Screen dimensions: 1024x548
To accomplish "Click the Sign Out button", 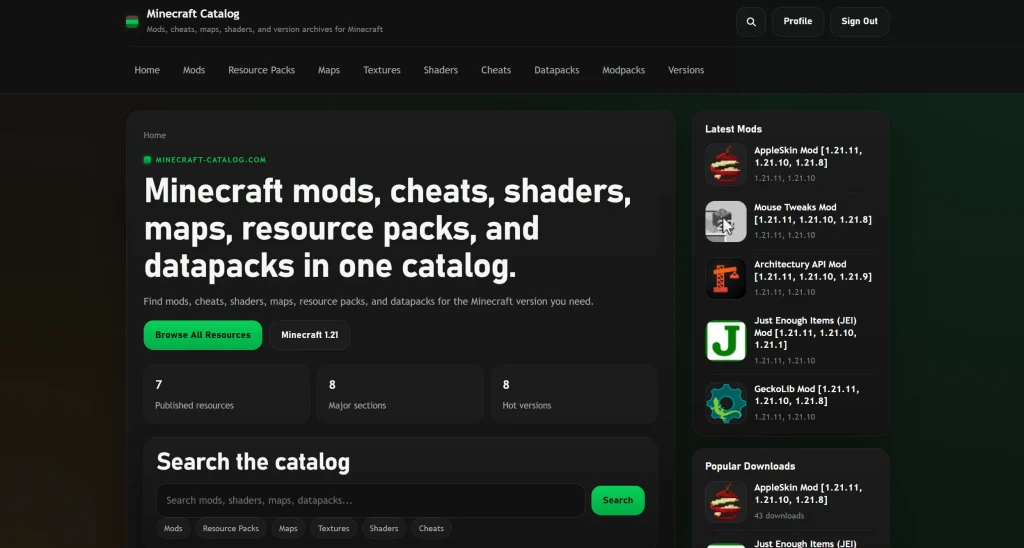I will click(859, 22).
